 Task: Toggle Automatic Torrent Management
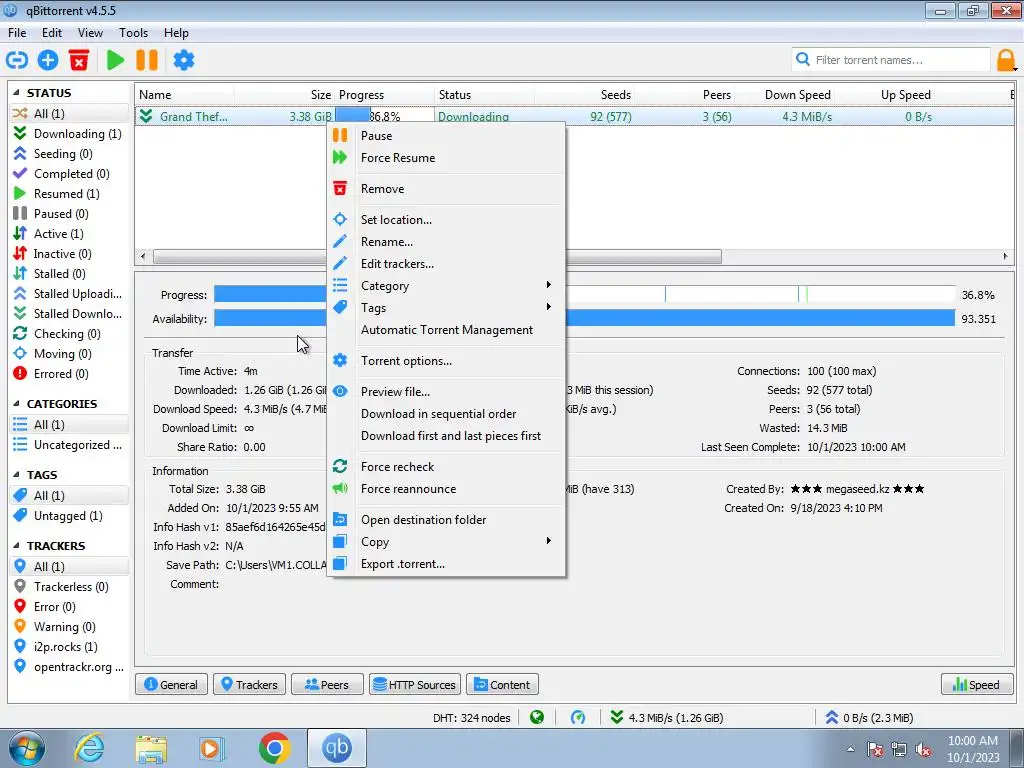coord(447,330)
